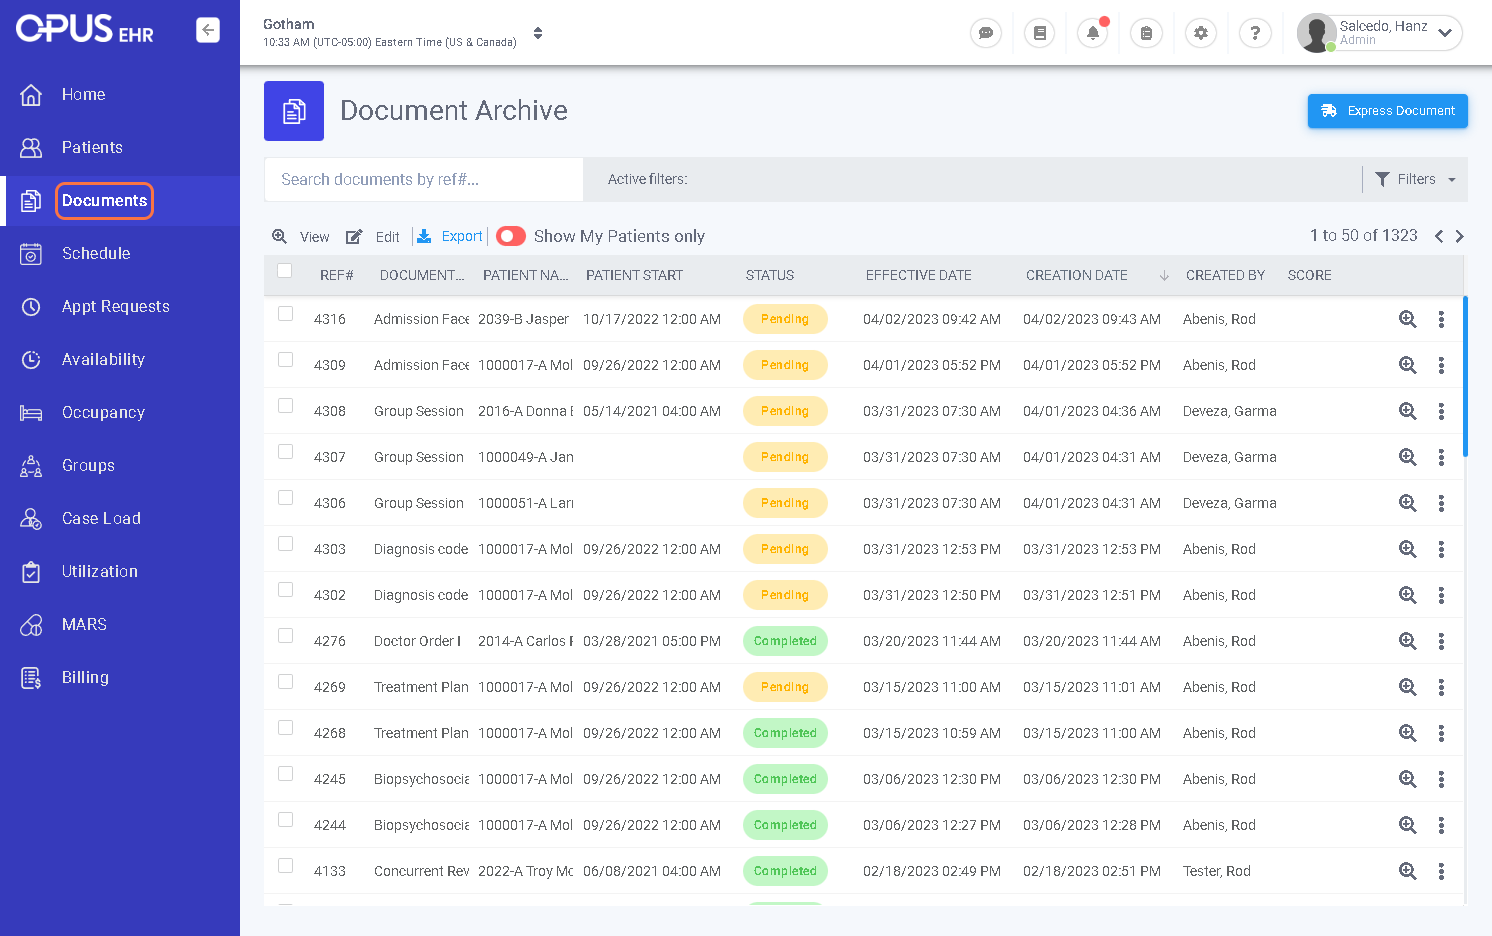Open Patients in the sidebar
1492x936 pixels.
point(92,147)
